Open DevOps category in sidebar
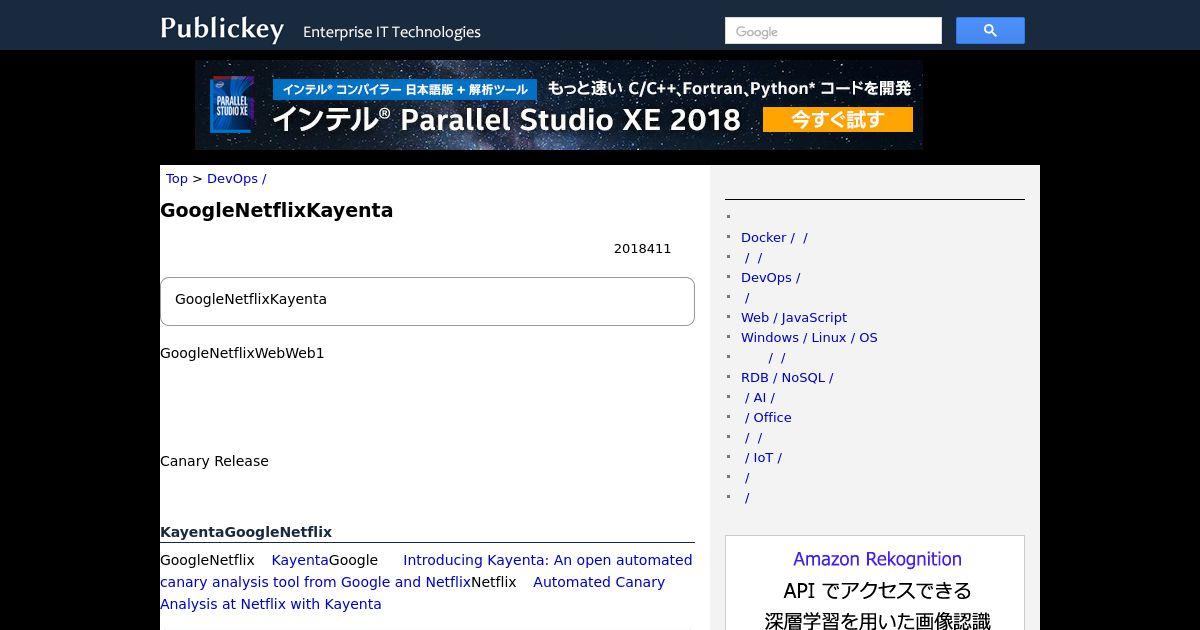 pos(770,278)
